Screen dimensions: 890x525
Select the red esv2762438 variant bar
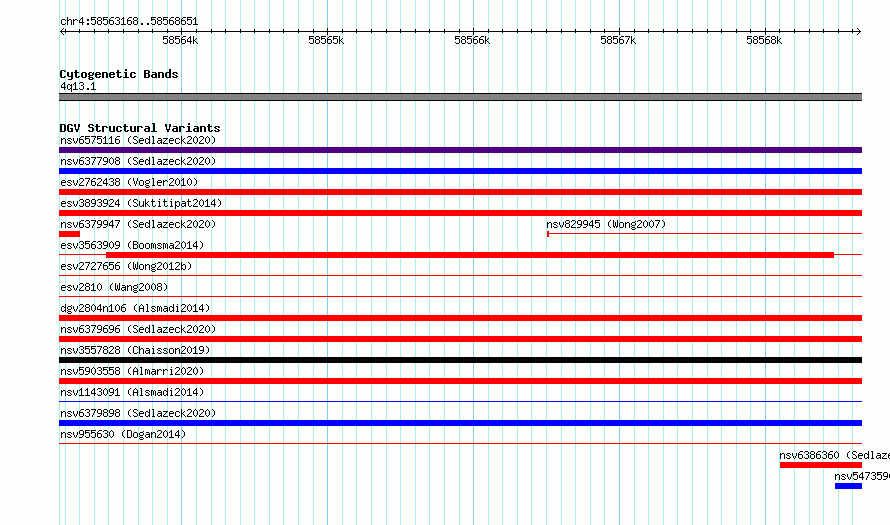click(x=460, y=192)
